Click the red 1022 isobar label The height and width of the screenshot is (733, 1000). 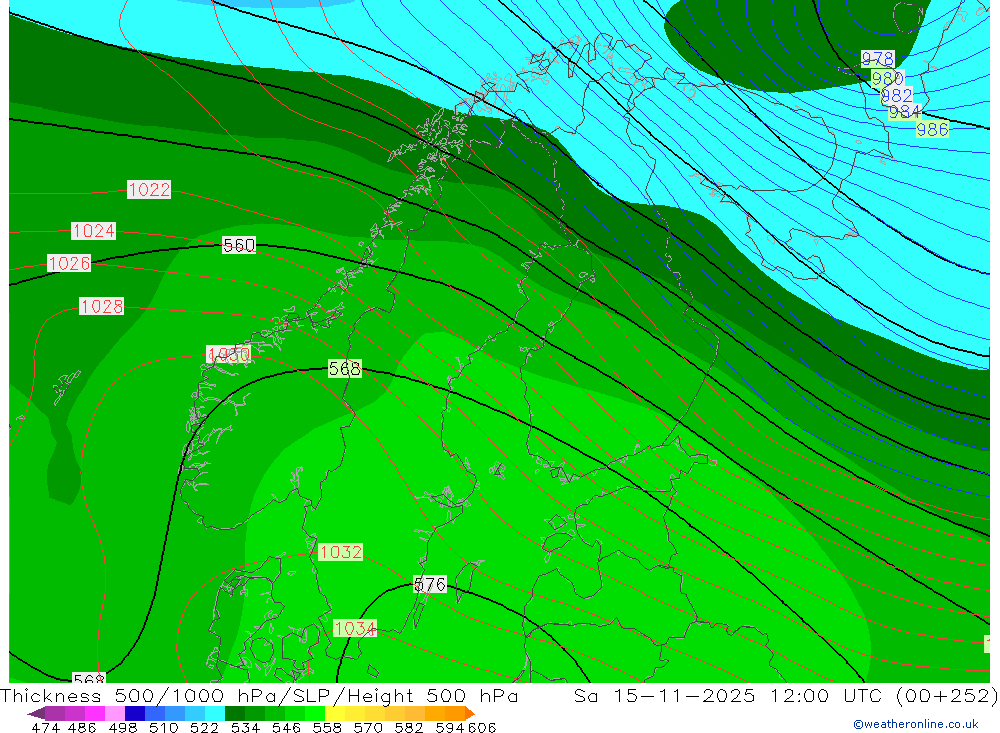pyautogui.click(x=149, y=189)
